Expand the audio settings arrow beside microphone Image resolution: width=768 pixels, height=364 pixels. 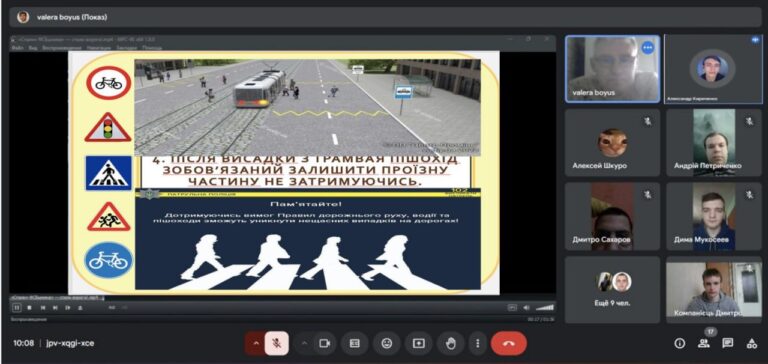tap(256, 343)
